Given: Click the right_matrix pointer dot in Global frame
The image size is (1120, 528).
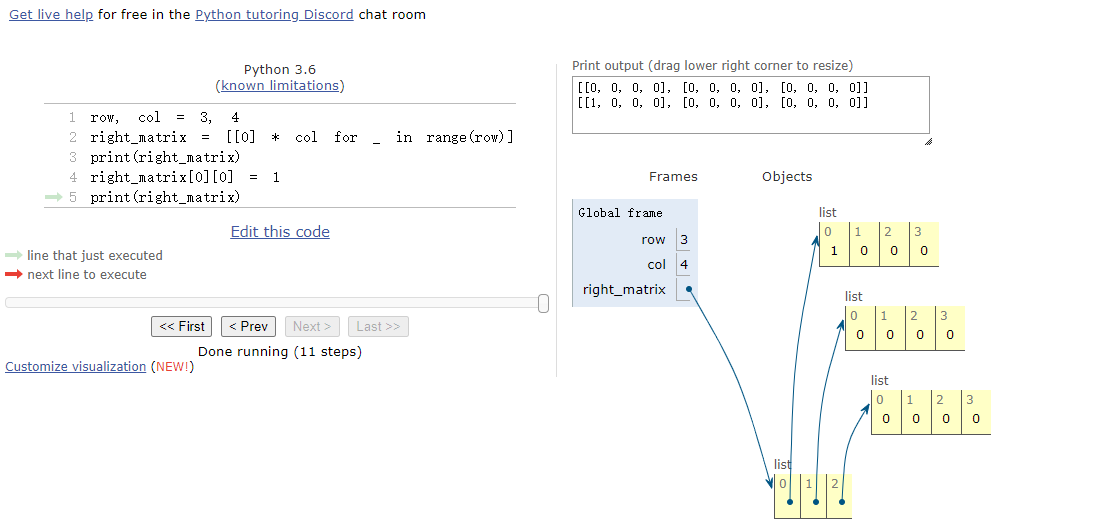Looking at the screenshot, I should [689, 290].
